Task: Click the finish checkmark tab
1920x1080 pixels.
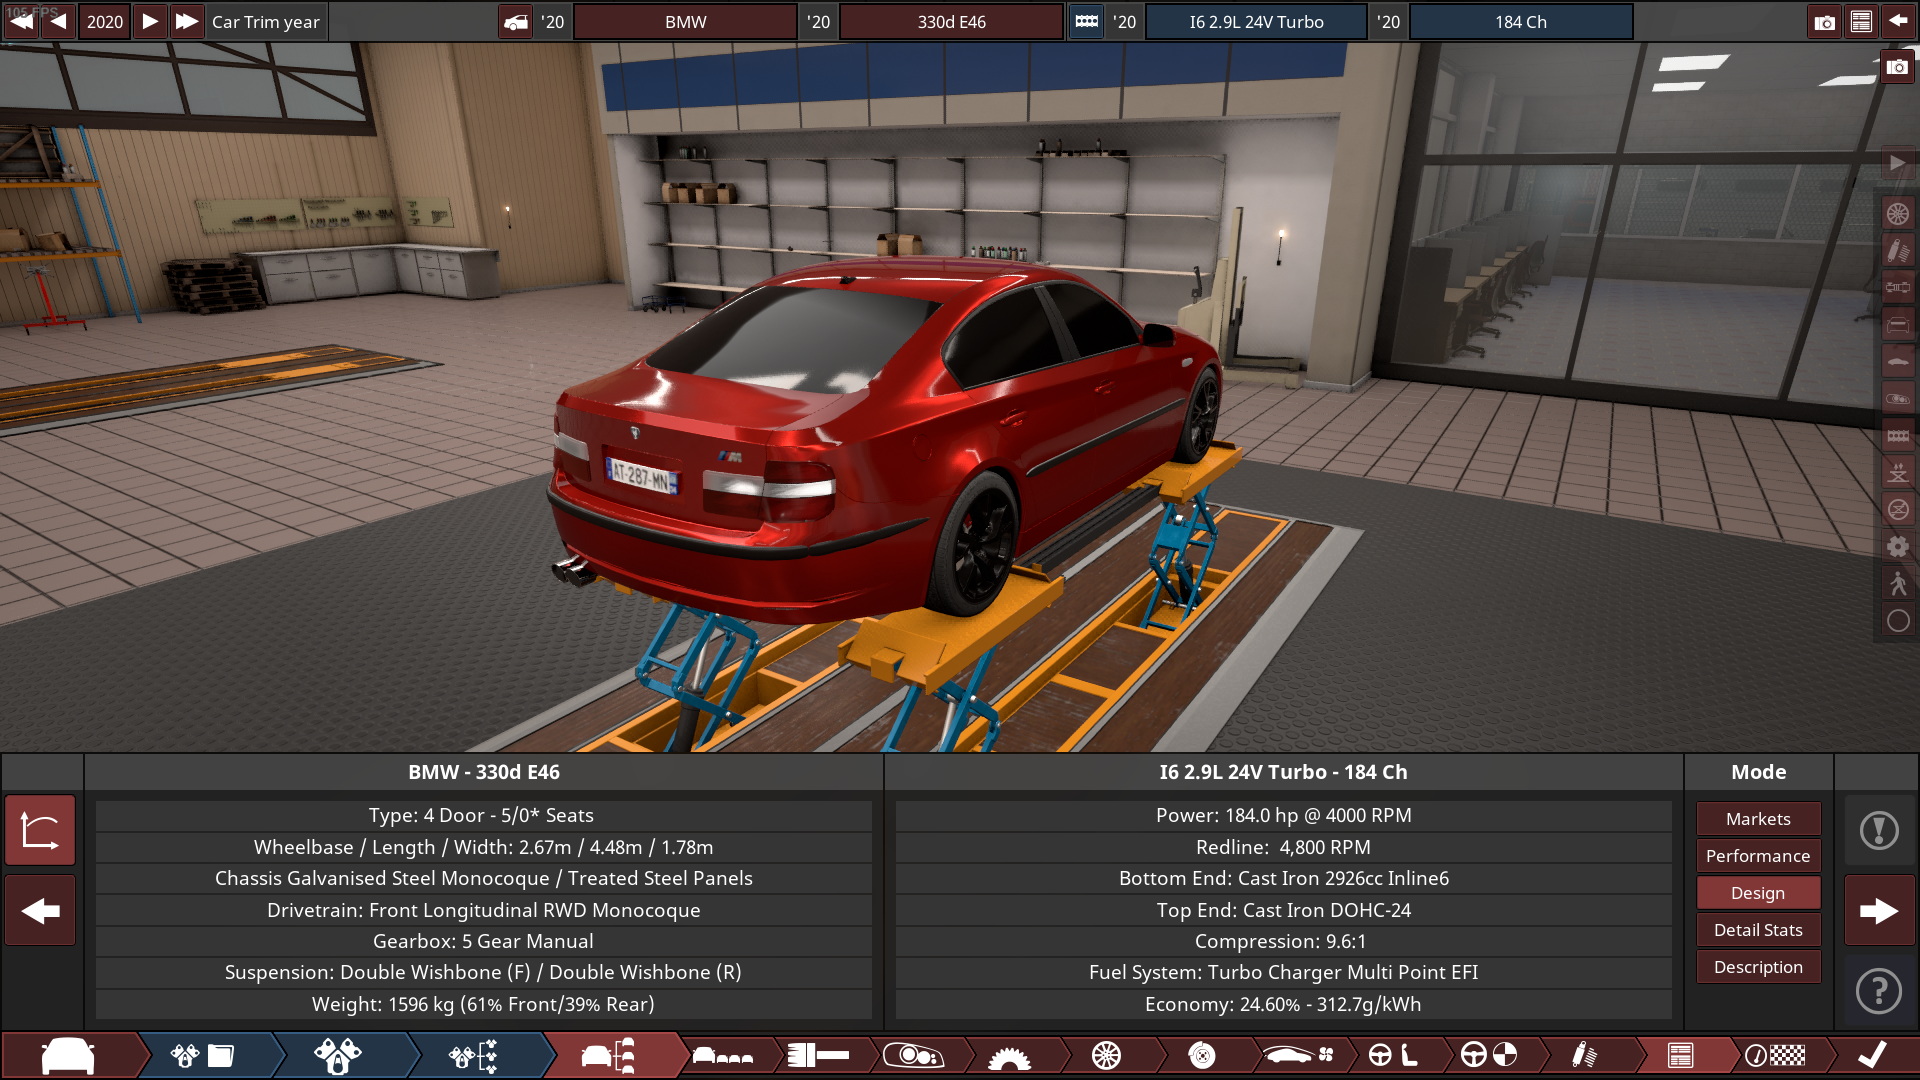Action: 1872,1056
